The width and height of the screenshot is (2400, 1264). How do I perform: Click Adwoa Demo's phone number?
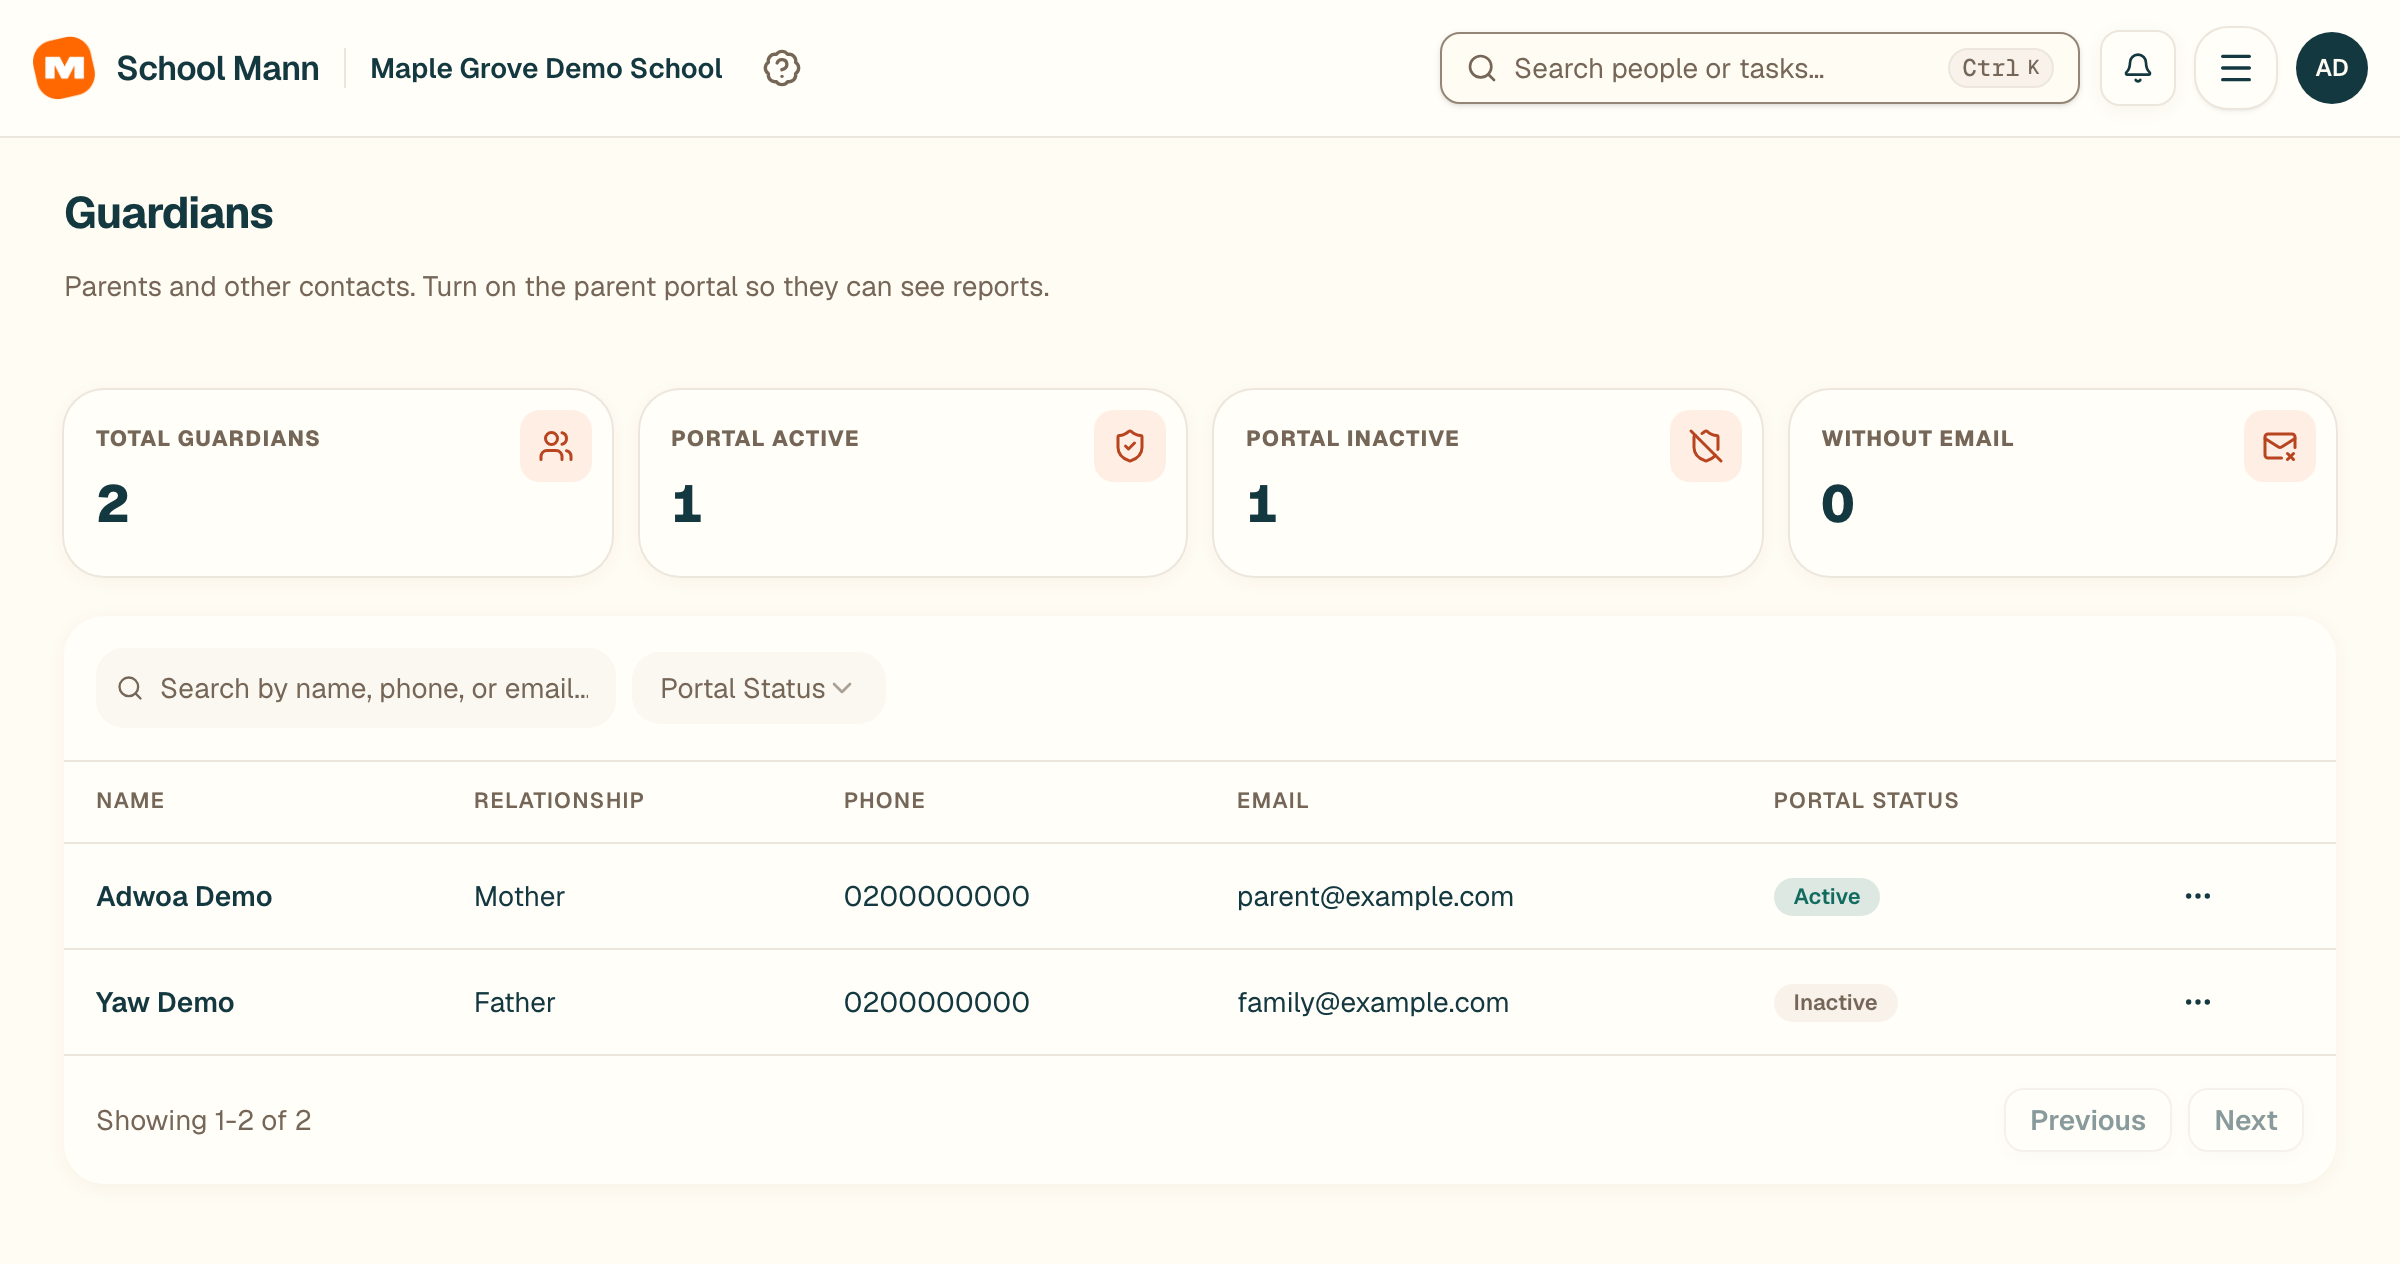point(937,896)
